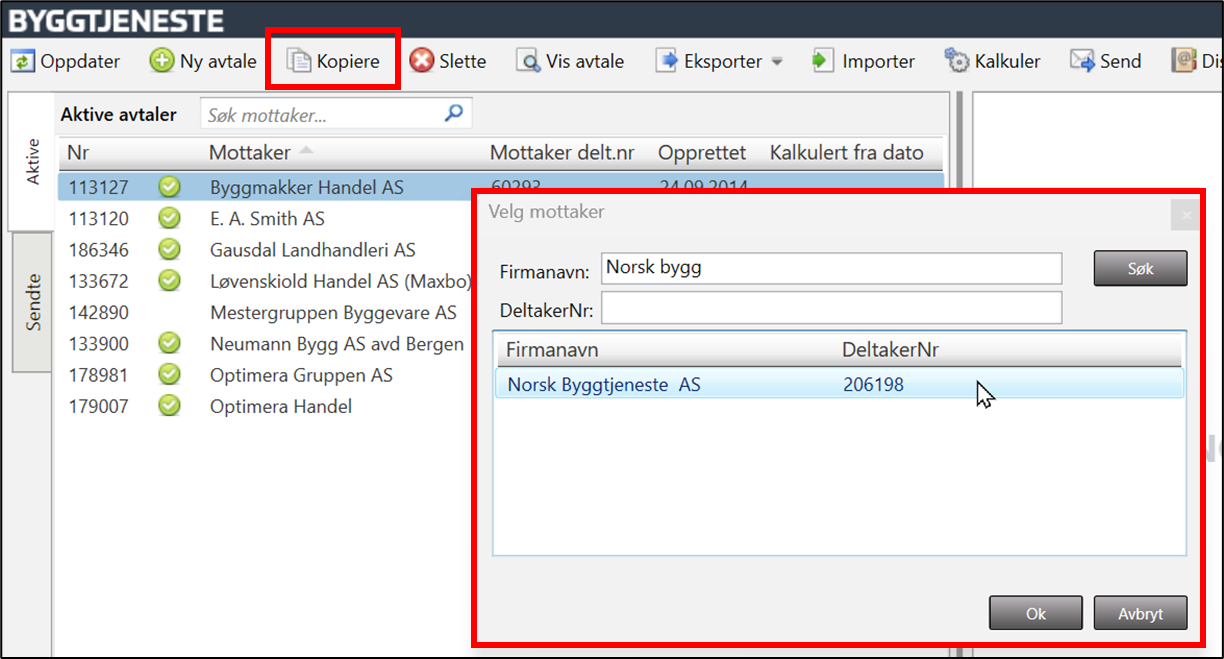Click into the DeltakerNr input field
The width and height of the screenshot is (1224, 659).
click(x=831, y=309)
